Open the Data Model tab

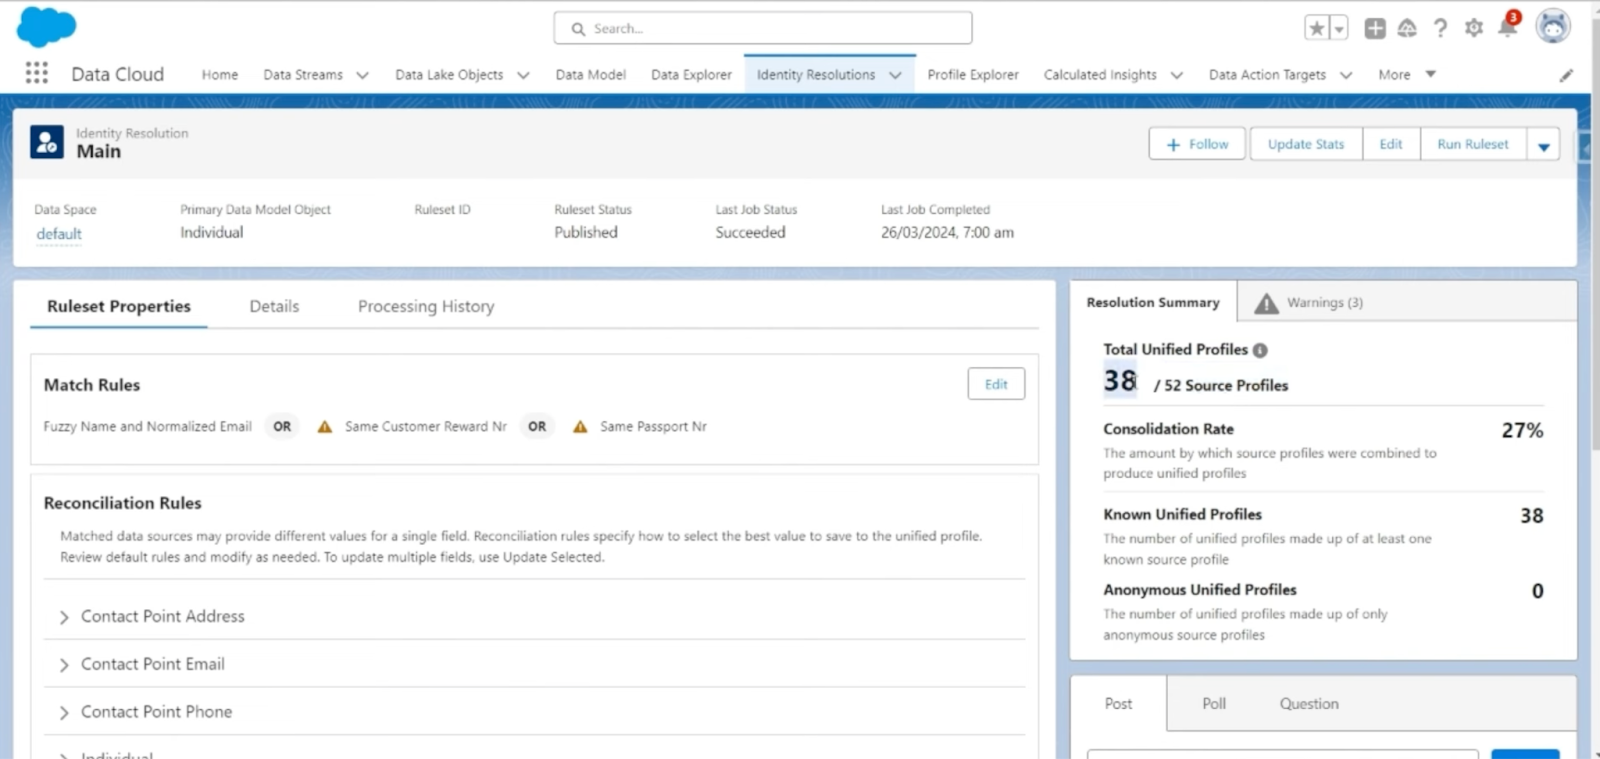point(590,75)
